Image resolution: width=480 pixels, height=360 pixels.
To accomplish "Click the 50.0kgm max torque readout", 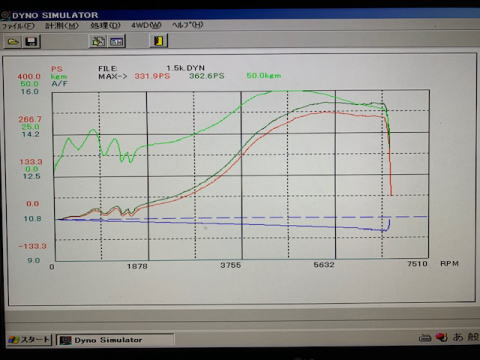I will pos(264,76).
